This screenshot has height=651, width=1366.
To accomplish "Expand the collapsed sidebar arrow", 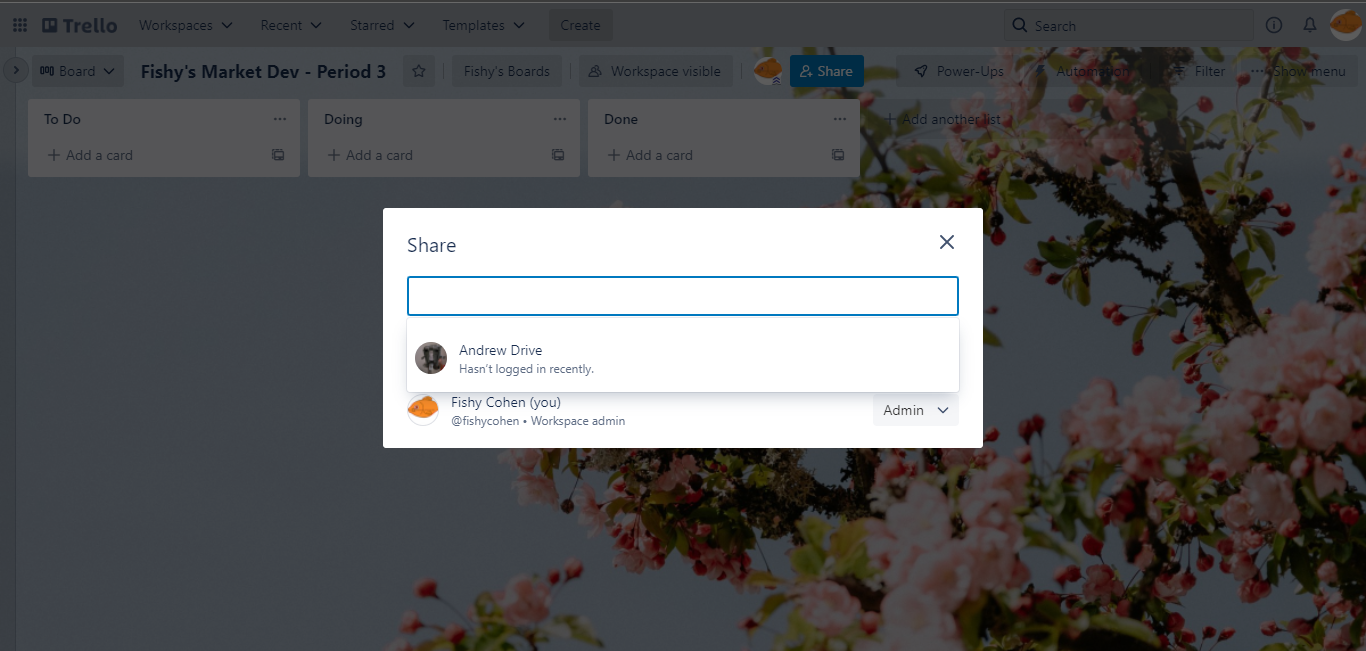I will coord(15,71).
